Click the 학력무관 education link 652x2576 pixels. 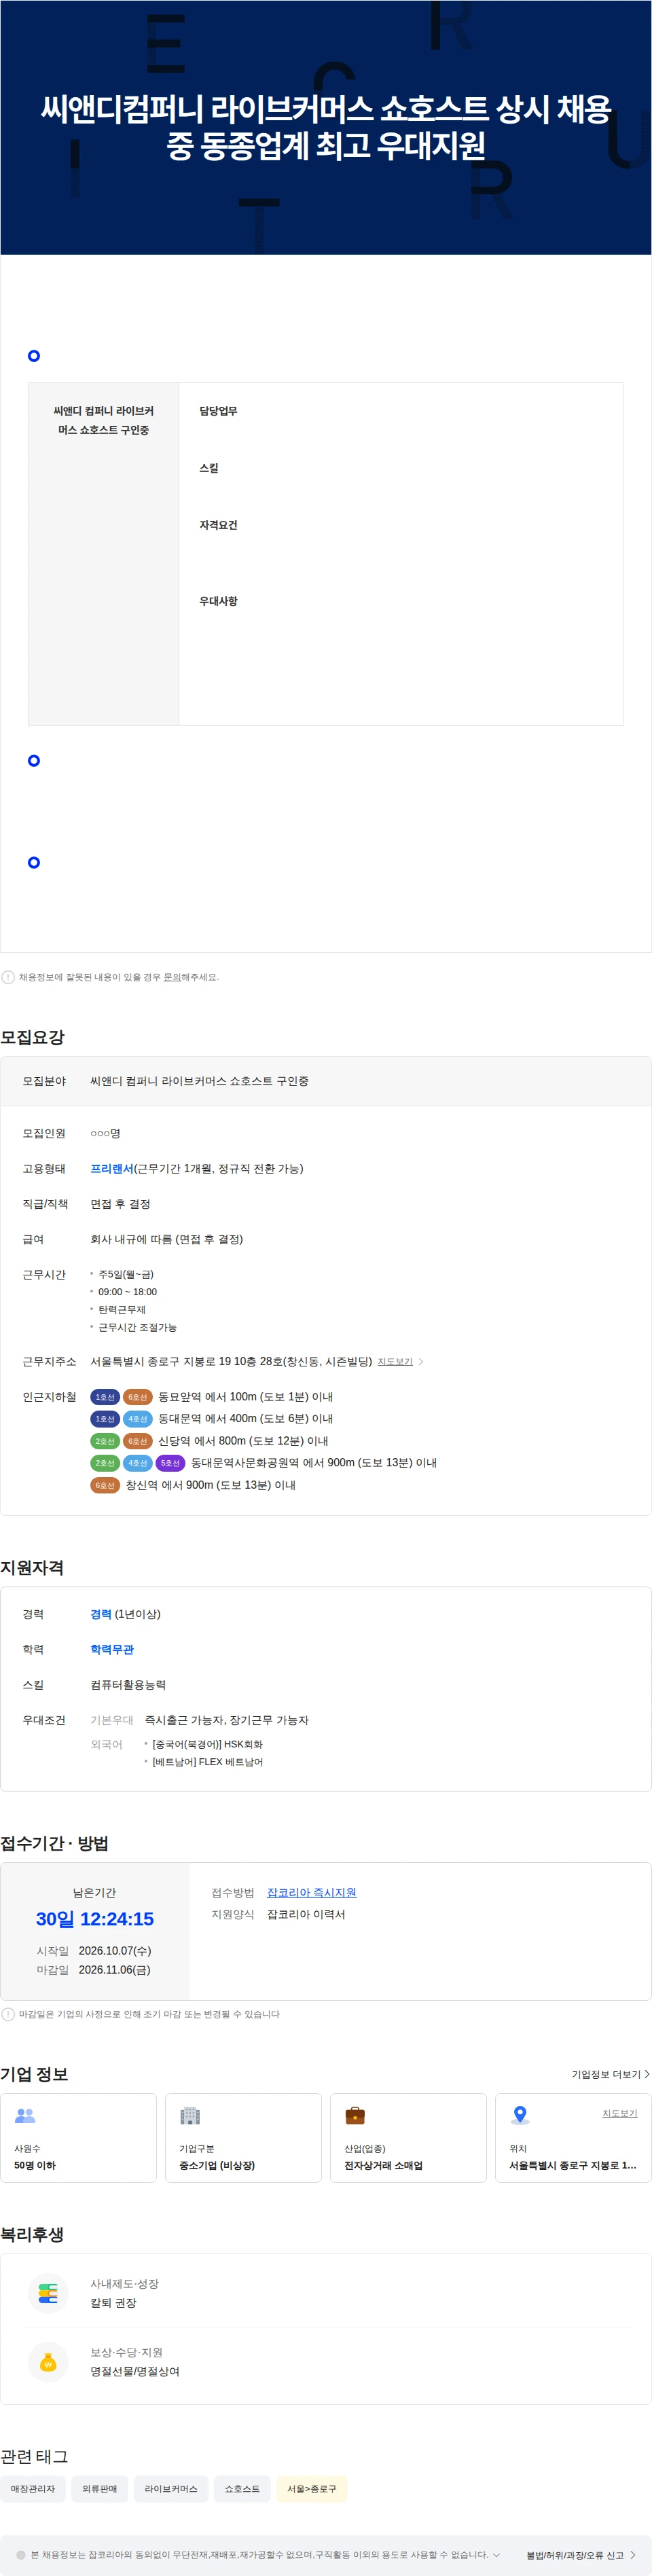pos(112,1650)
